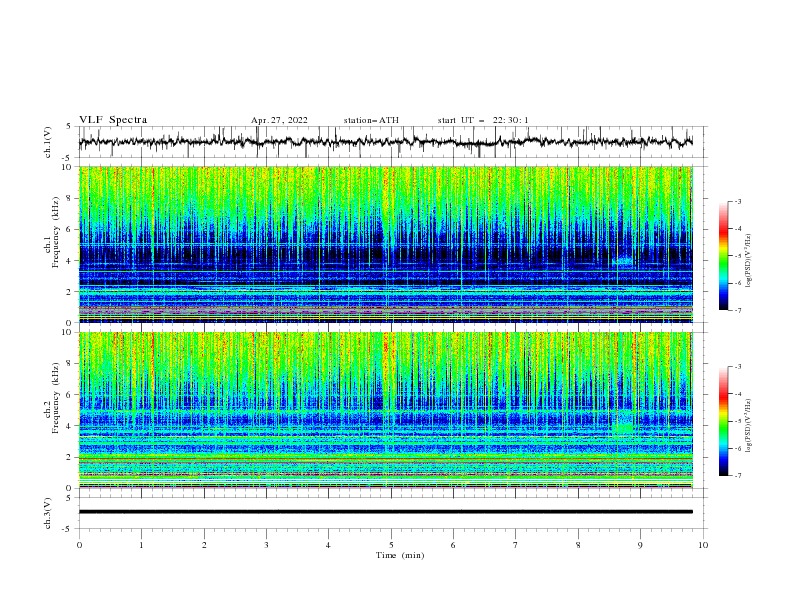Click the '4' tick on time axis

click(328, 545)
